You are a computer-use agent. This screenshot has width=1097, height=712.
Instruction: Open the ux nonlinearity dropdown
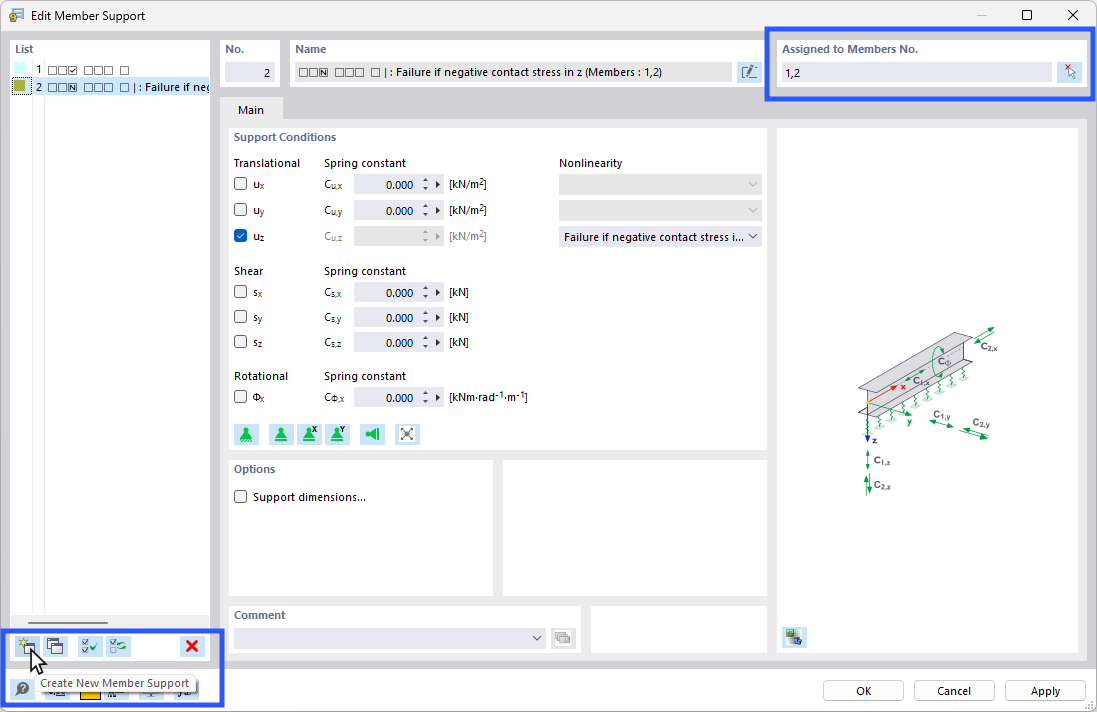point(753,184)
